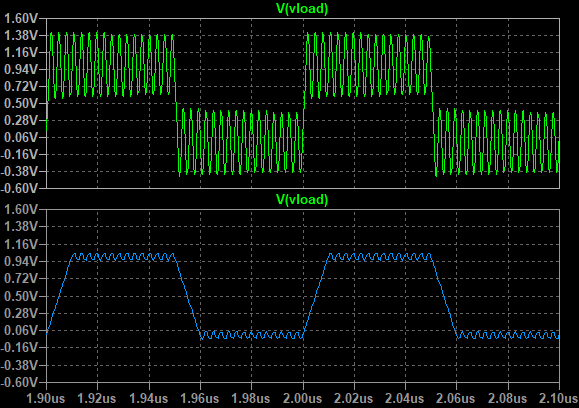Click 0.06V on the upper pane's vertical axis
Viewport: 579px width, 408px height.
click(21, 137)
